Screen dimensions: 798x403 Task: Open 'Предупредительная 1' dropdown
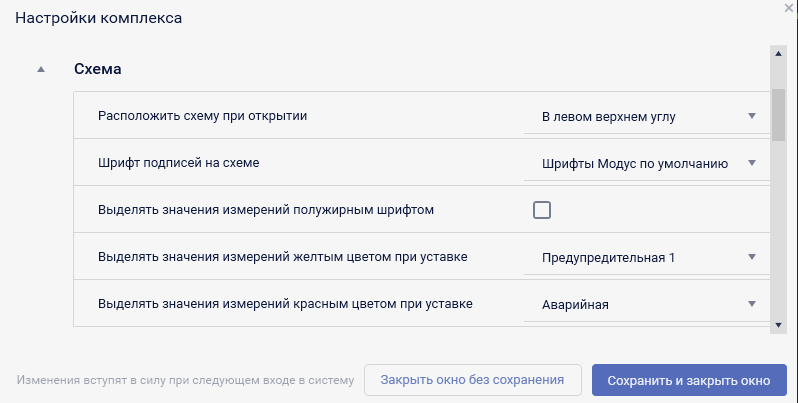[x=640, y=257]
